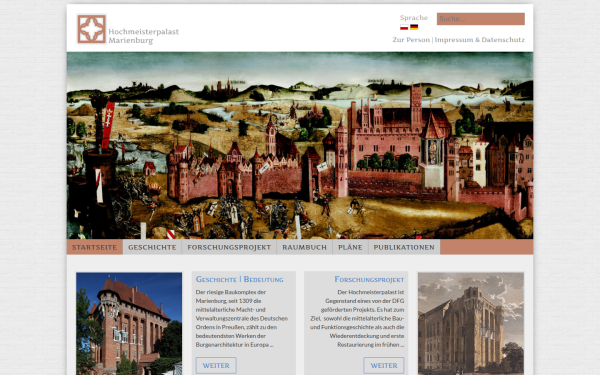Open the Publikationen menu item
The height and width of the screenshot is (375, 600).
point(404,247)
